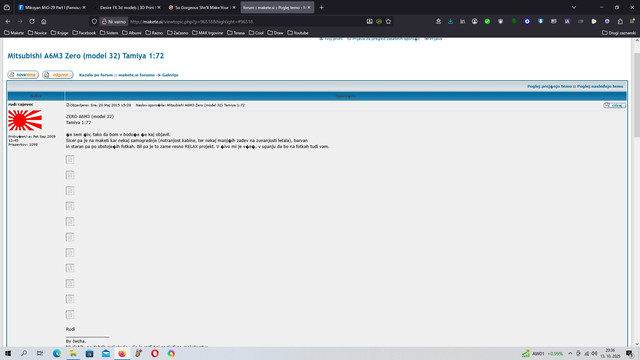640x360 pixels.
Task: Click the address bar URL field
Action: (245, 22)
